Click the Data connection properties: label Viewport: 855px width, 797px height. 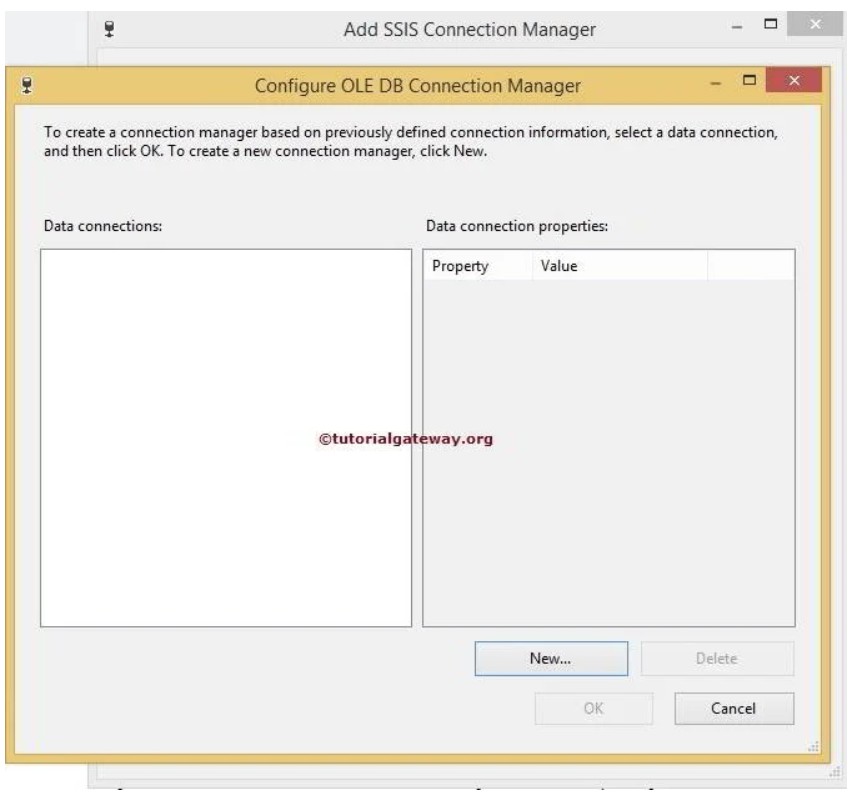point(516,226)
